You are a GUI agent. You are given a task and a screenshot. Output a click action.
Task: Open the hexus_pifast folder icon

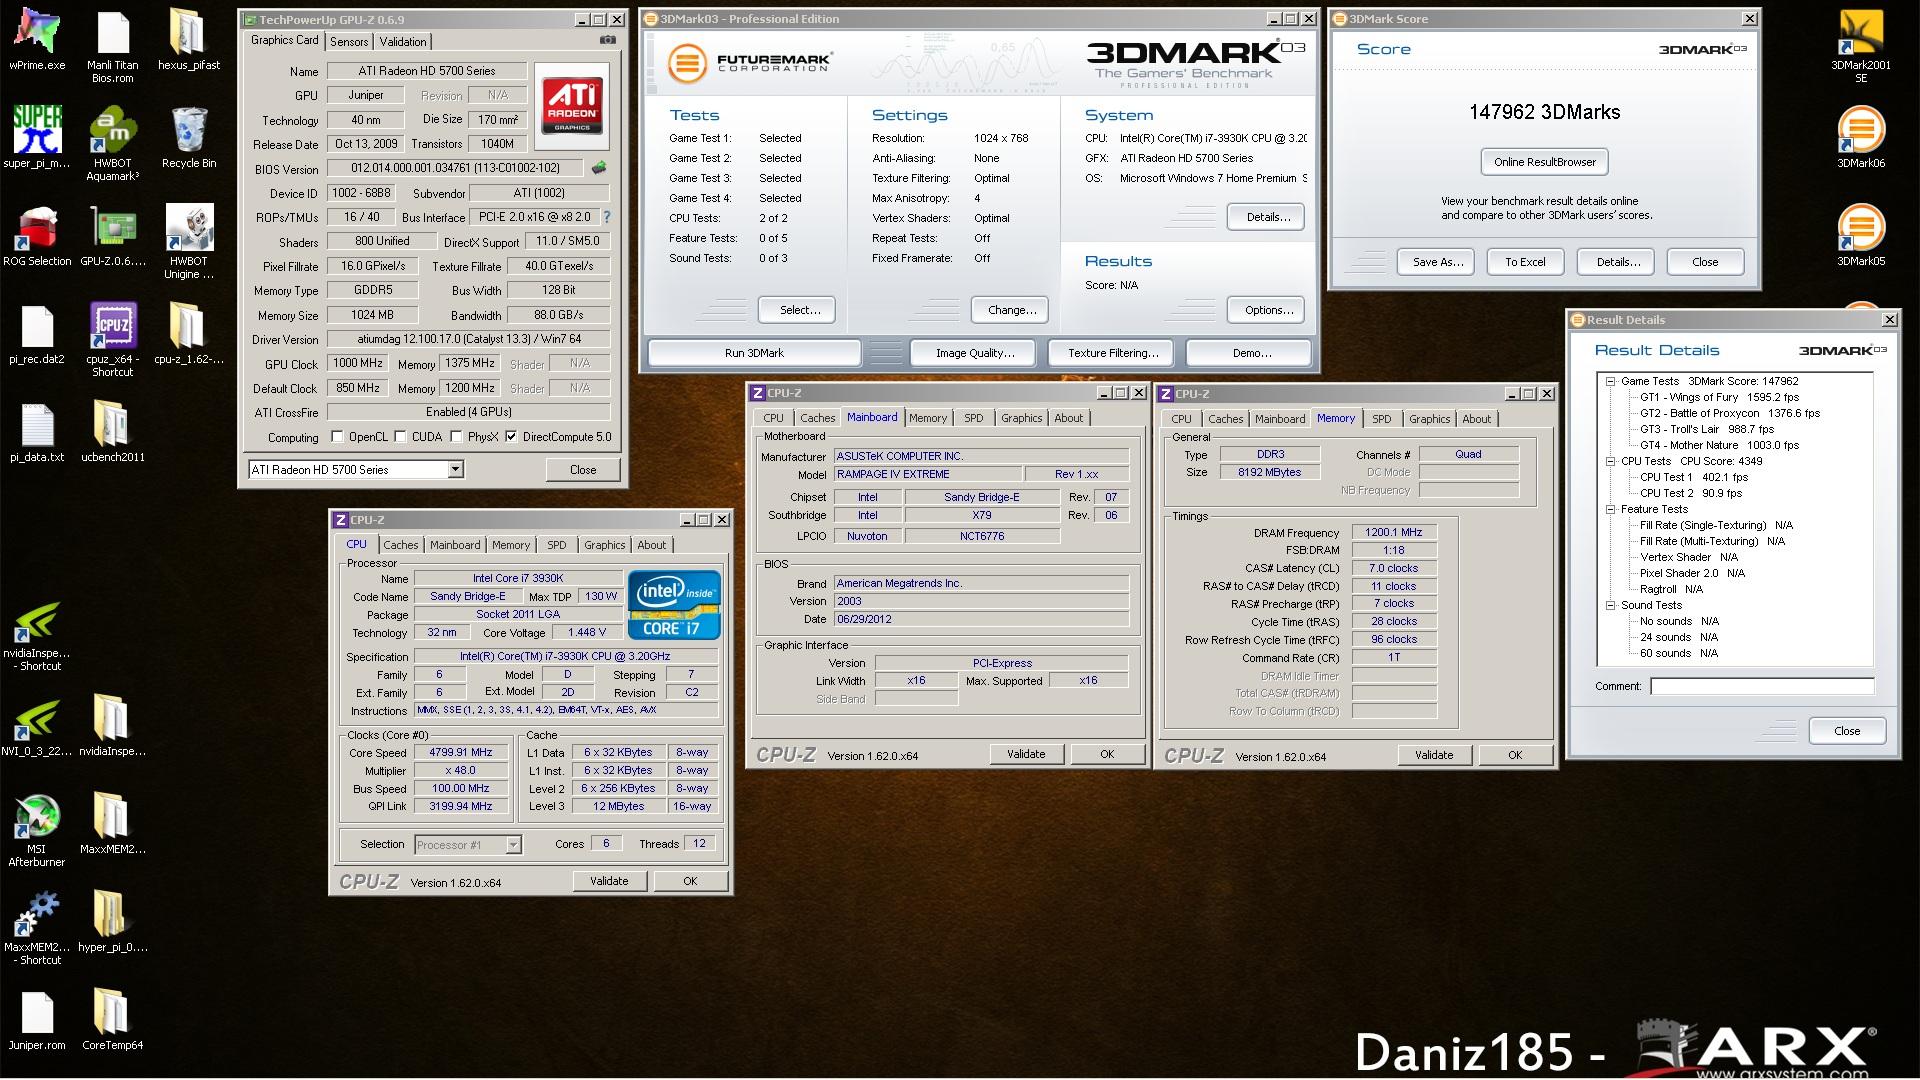point(188,40)
